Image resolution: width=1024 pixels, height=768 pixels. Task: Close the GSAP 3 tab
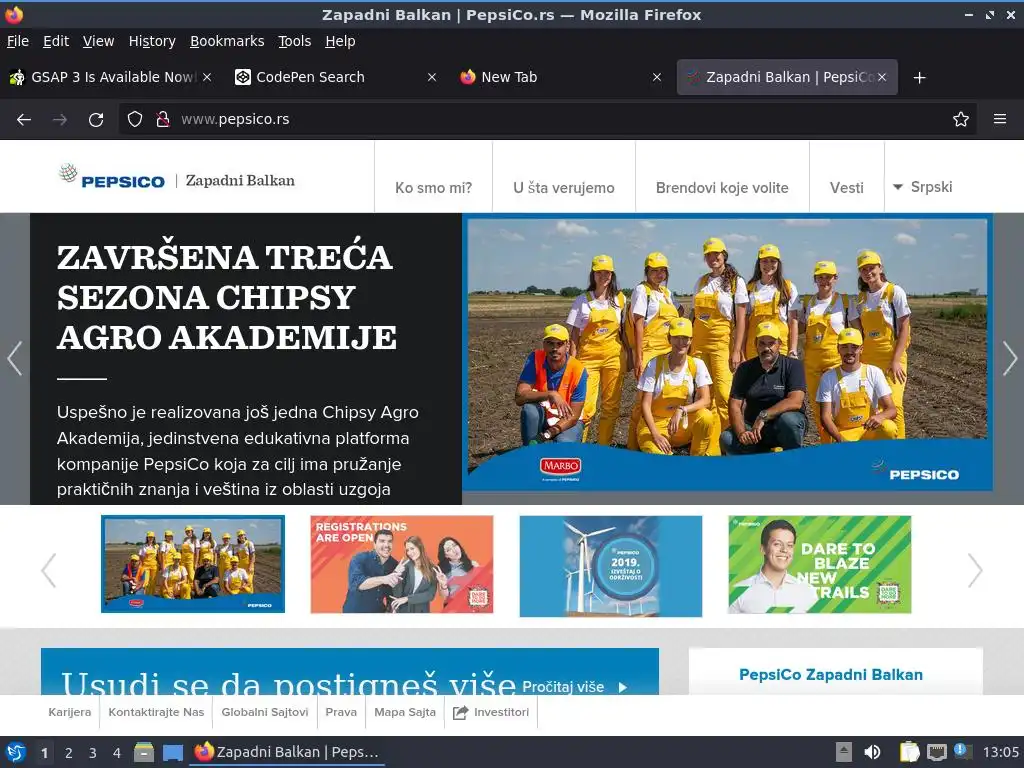click(x=207, y=77)
